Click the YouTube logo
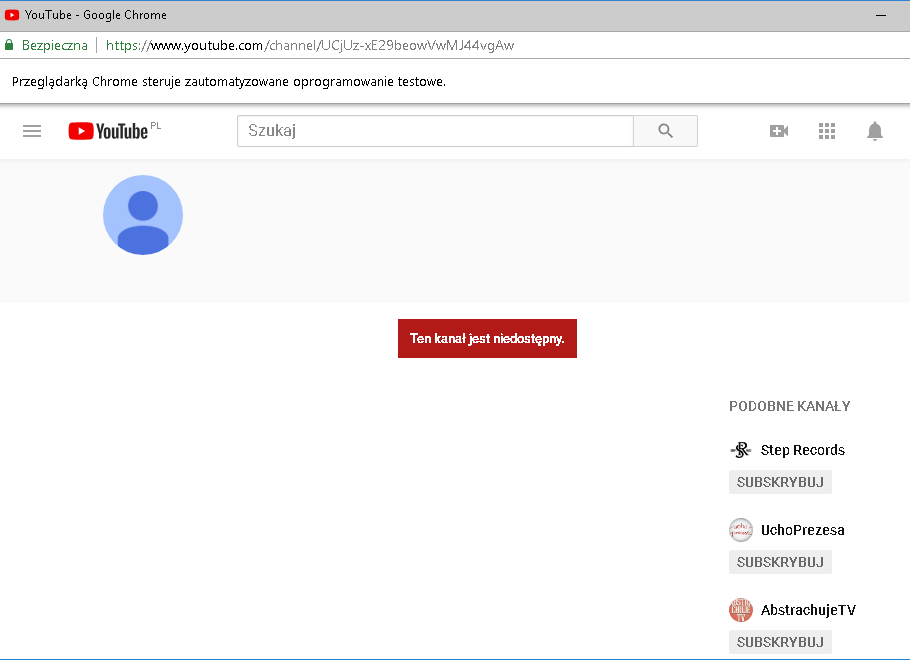Viewport: 910px width, 660px height. pos(109,131)
